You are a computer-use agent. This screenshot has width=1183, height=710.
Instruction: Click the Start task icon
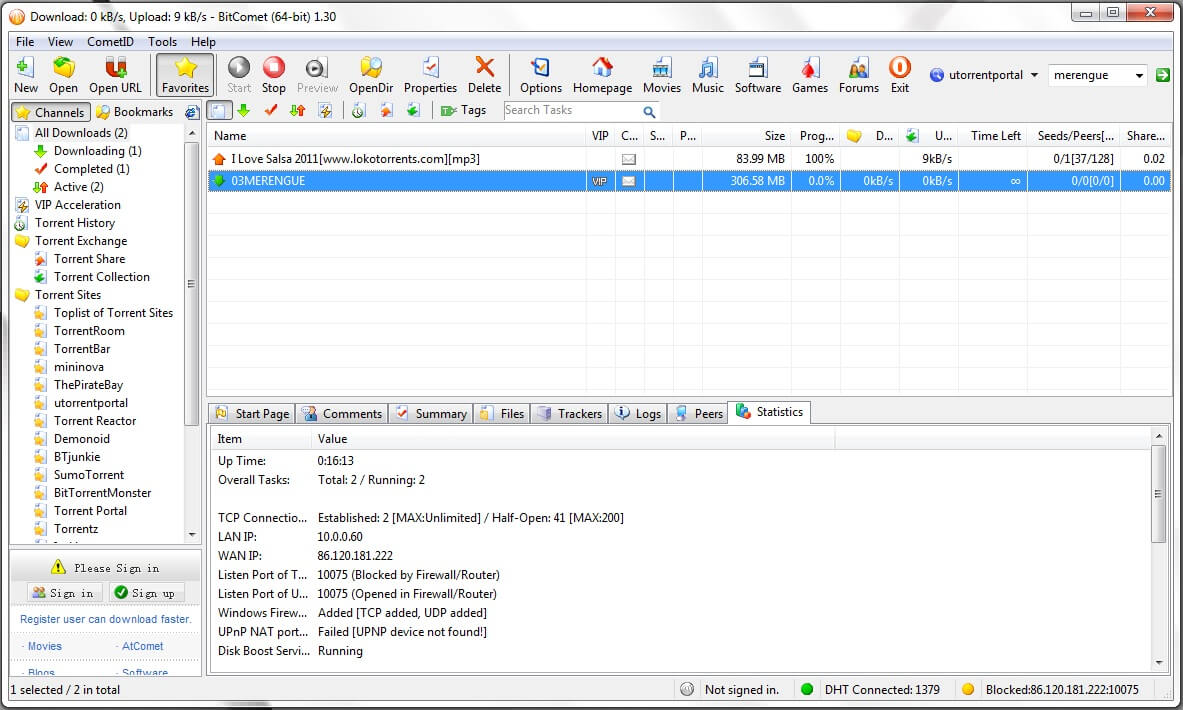[238, 75]
